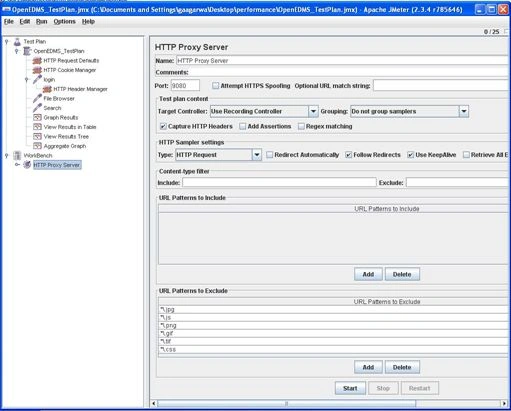Start the proxy server with Start button

pyautogui.click(x=350, y=388)
